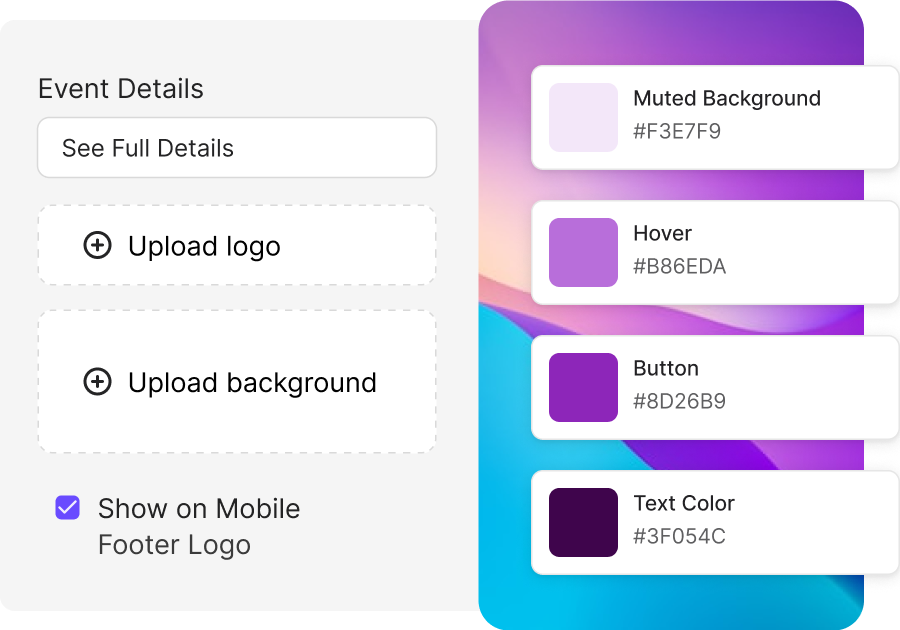Click the plus icon beside Upload background
The width and height of the screenshot is (900, 630).
[98, 382]
